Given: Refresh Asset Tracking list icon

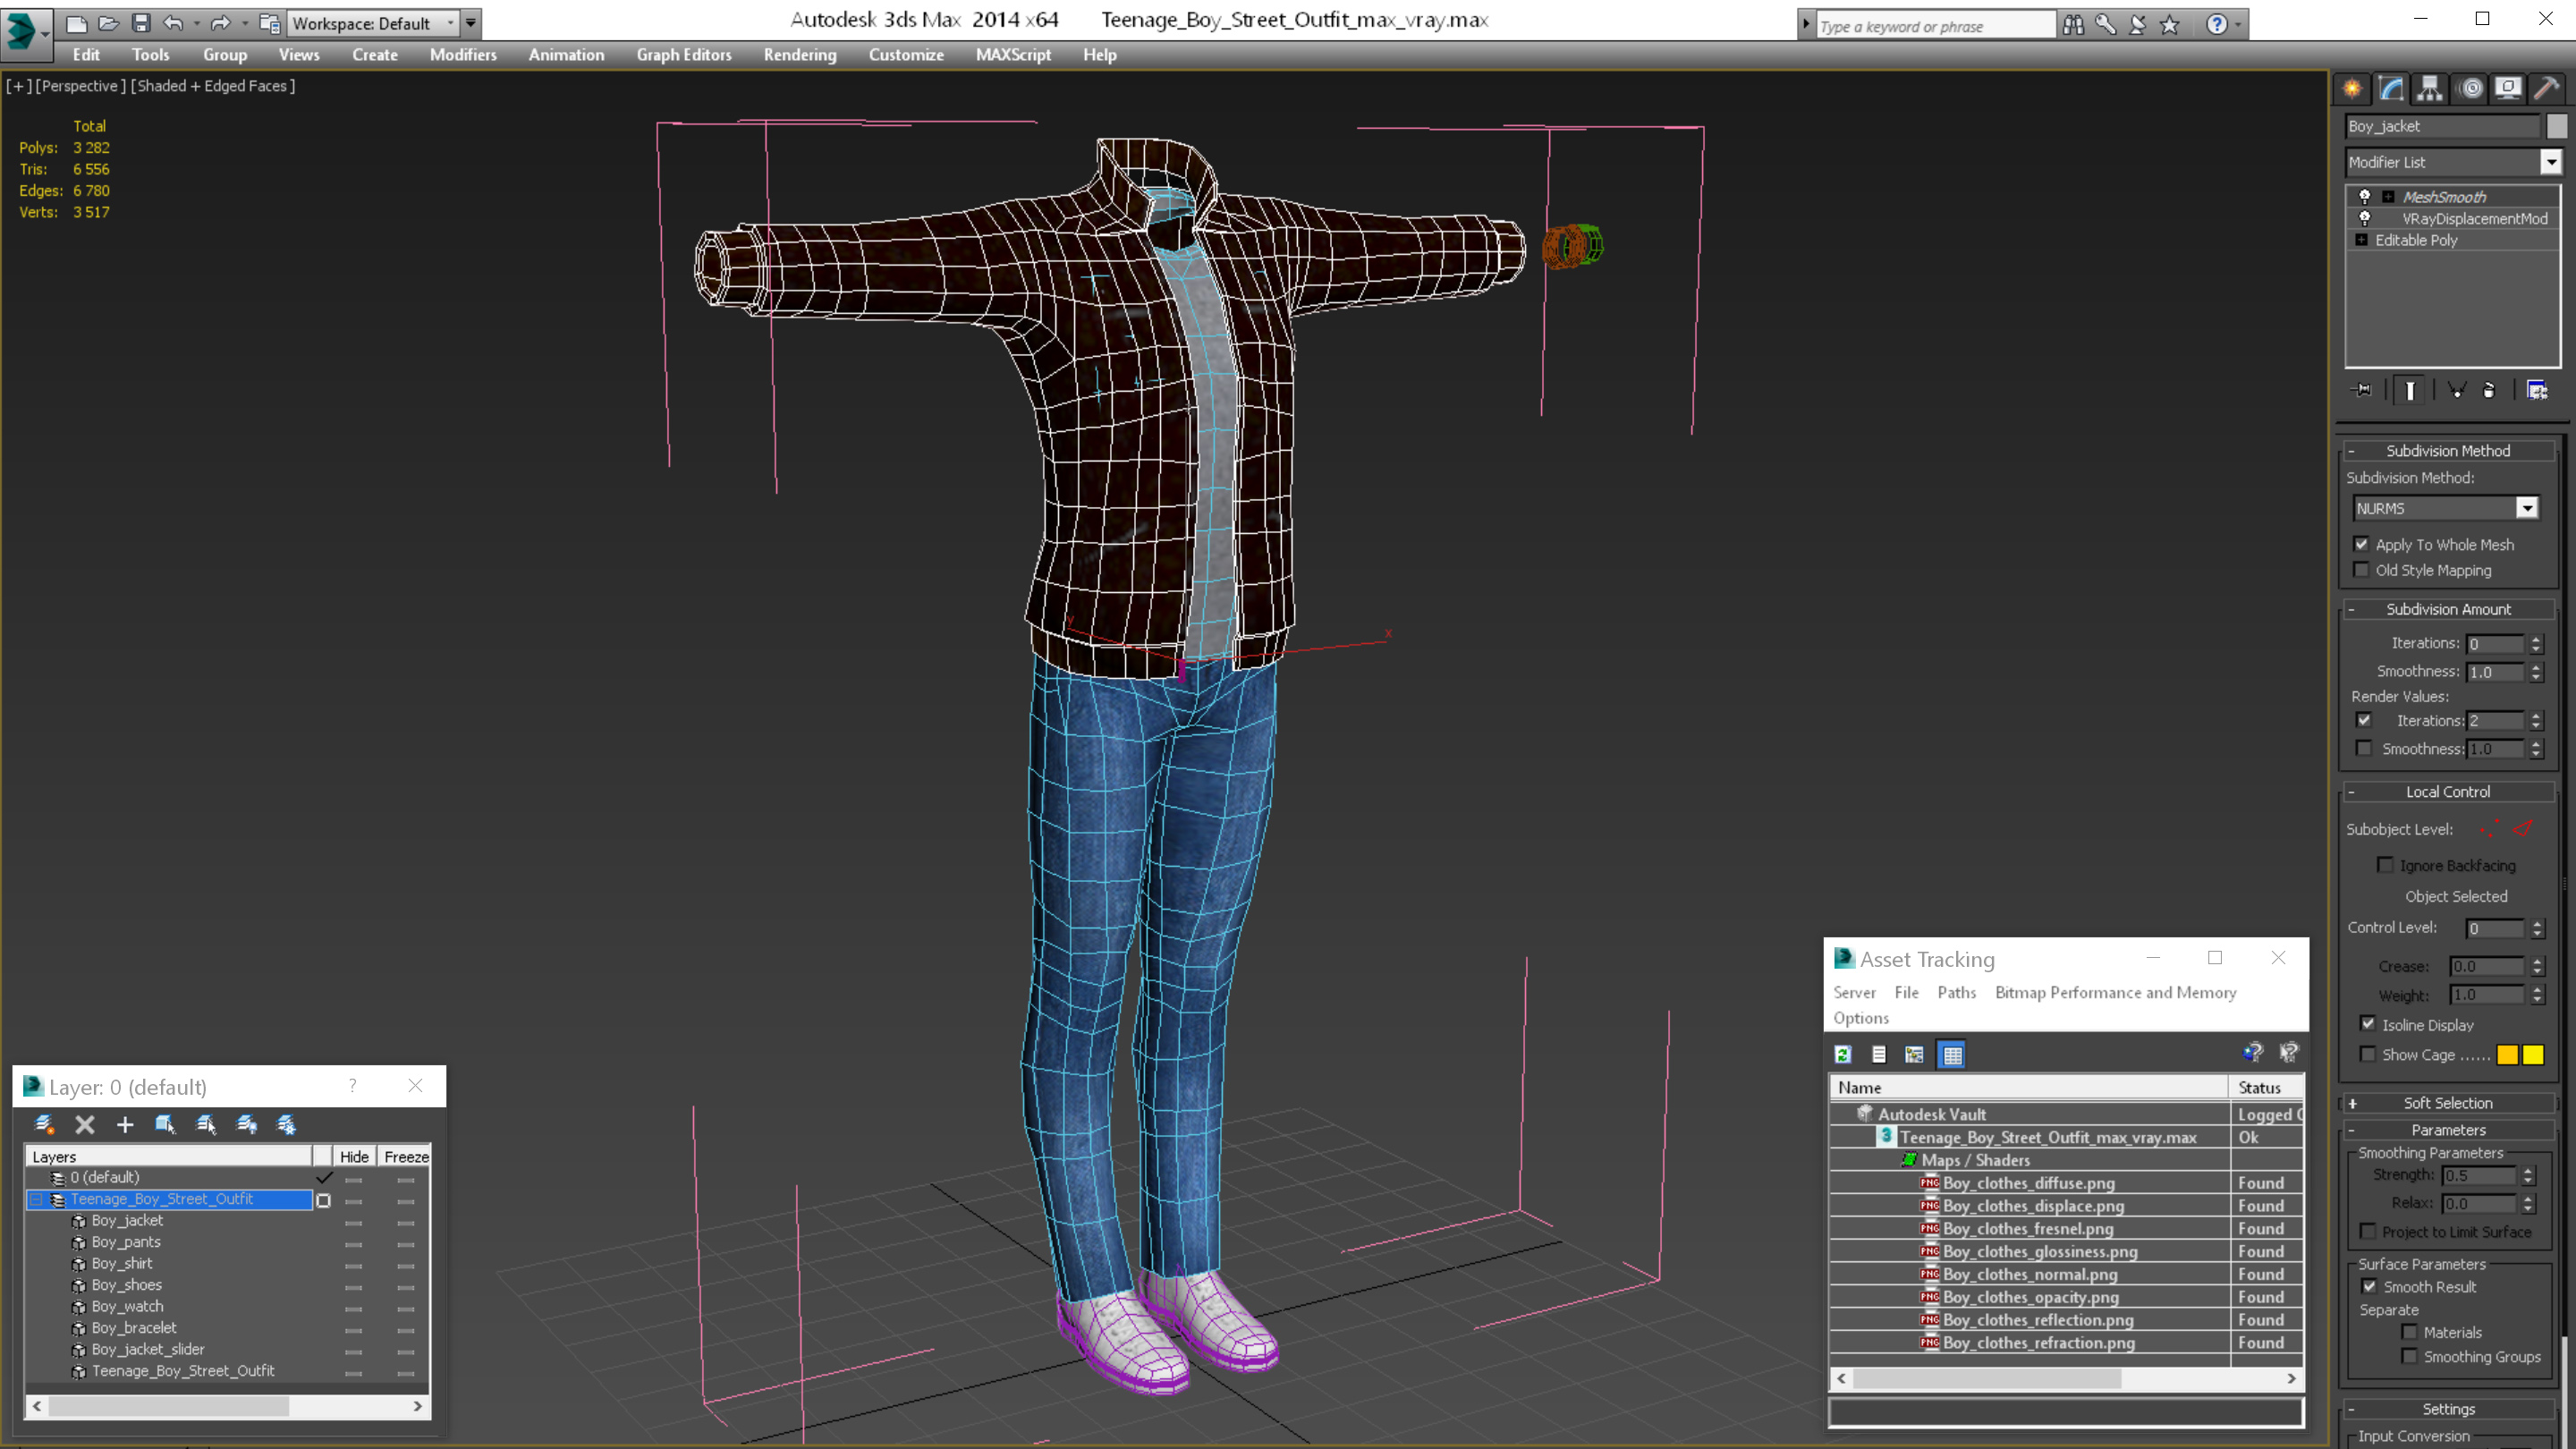Looking at the screenshot, I should pos(1843,1054).
